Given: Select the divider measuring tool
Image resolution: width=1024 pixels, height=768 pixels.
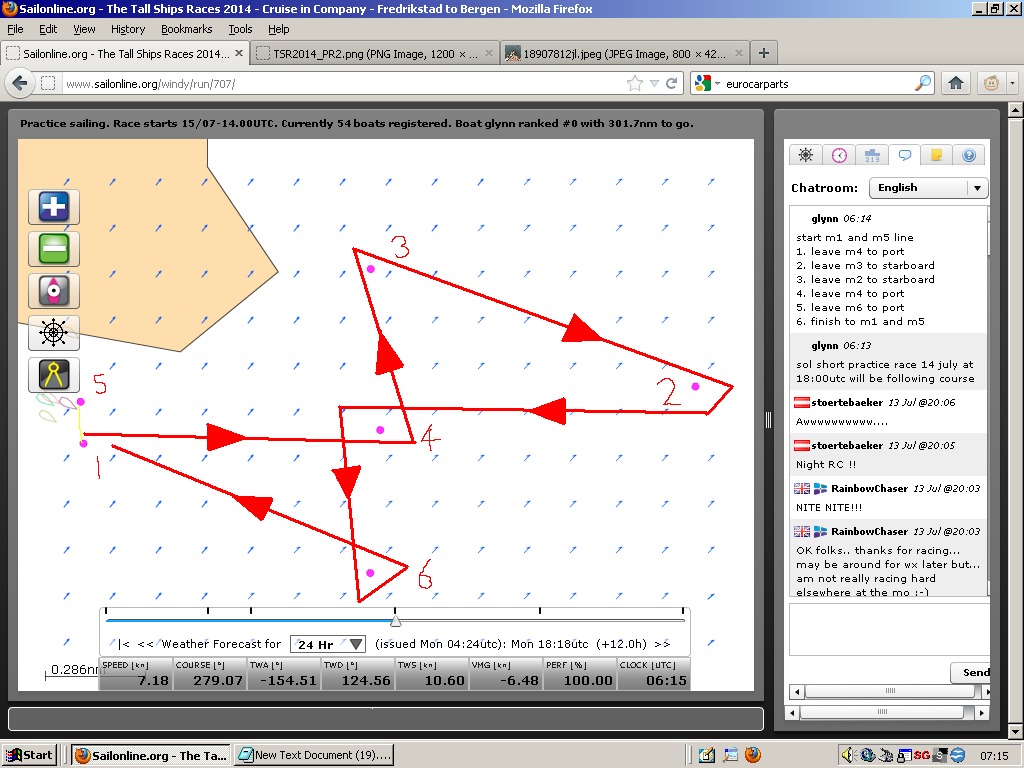Looking at the screenshot, I should click(x=54, y=375).
